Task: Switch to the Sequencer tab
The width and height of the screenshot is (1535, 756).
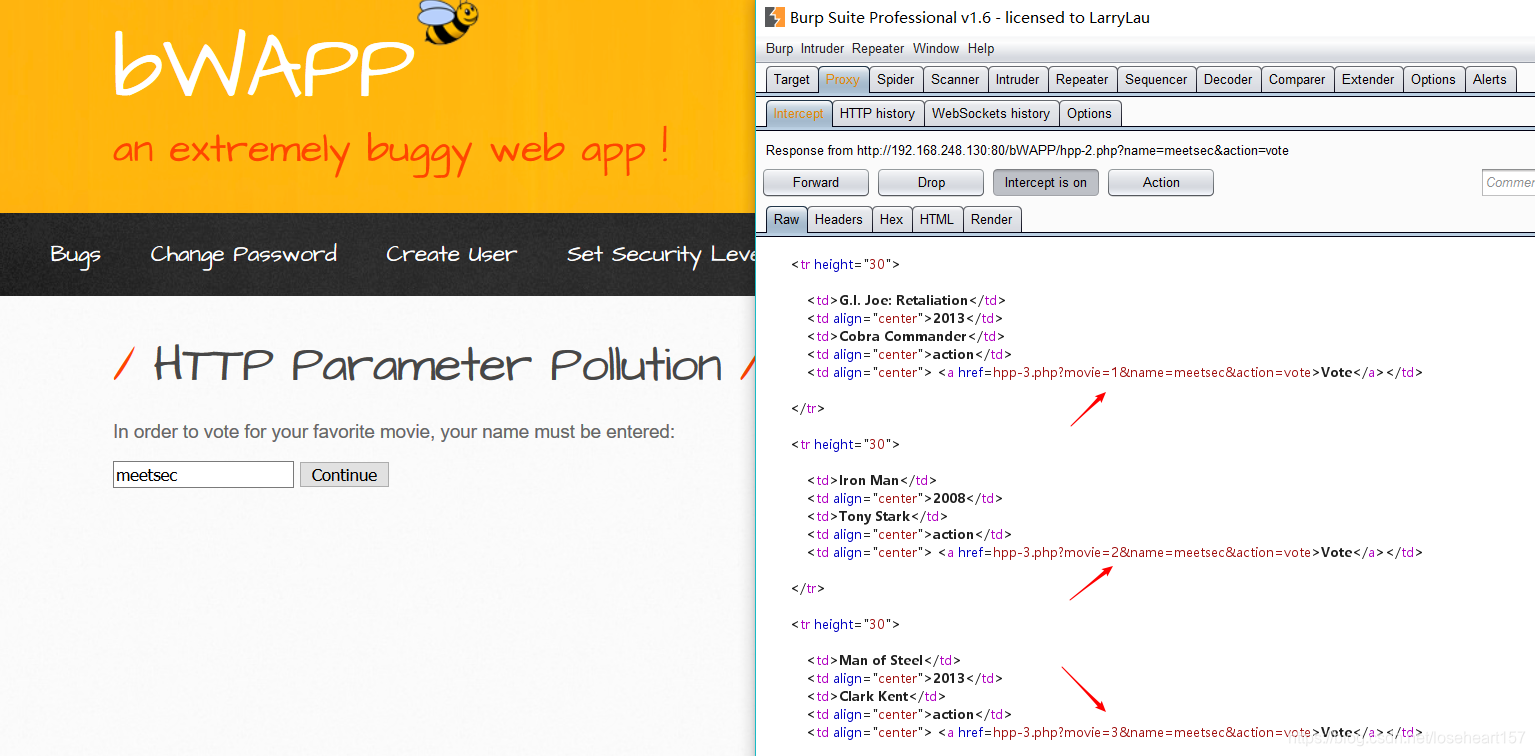Action: point(1156,79)
